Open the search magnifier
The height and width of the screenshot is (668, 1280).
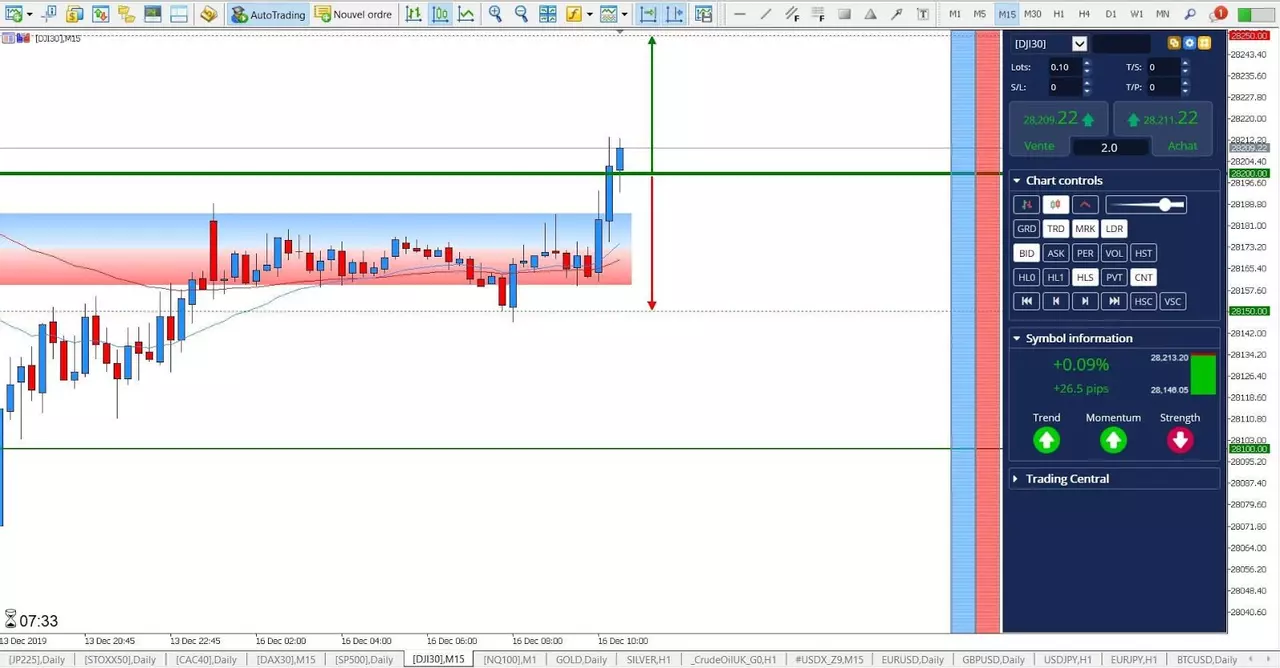pyautogui.click(x=1190, y=15)
